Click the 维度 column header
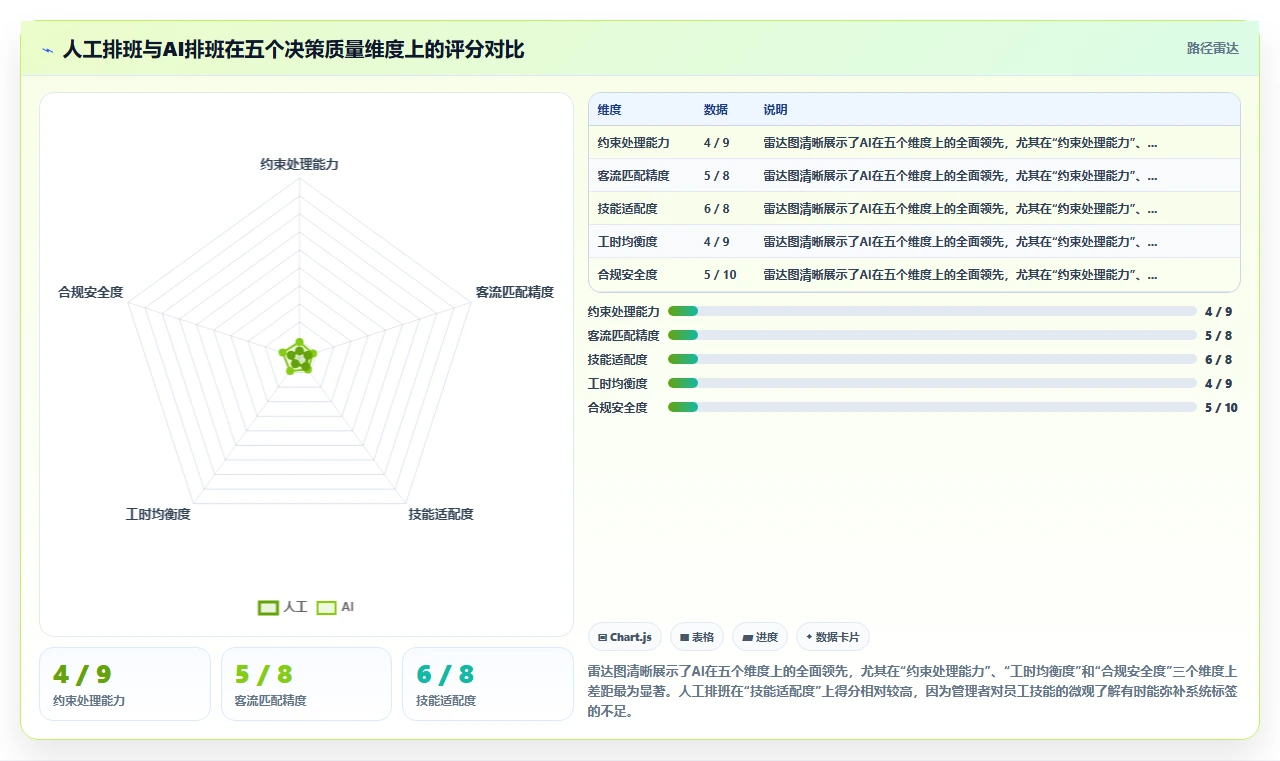The height and width of the screenshot is (761, 1280). (x=610, y=110)
